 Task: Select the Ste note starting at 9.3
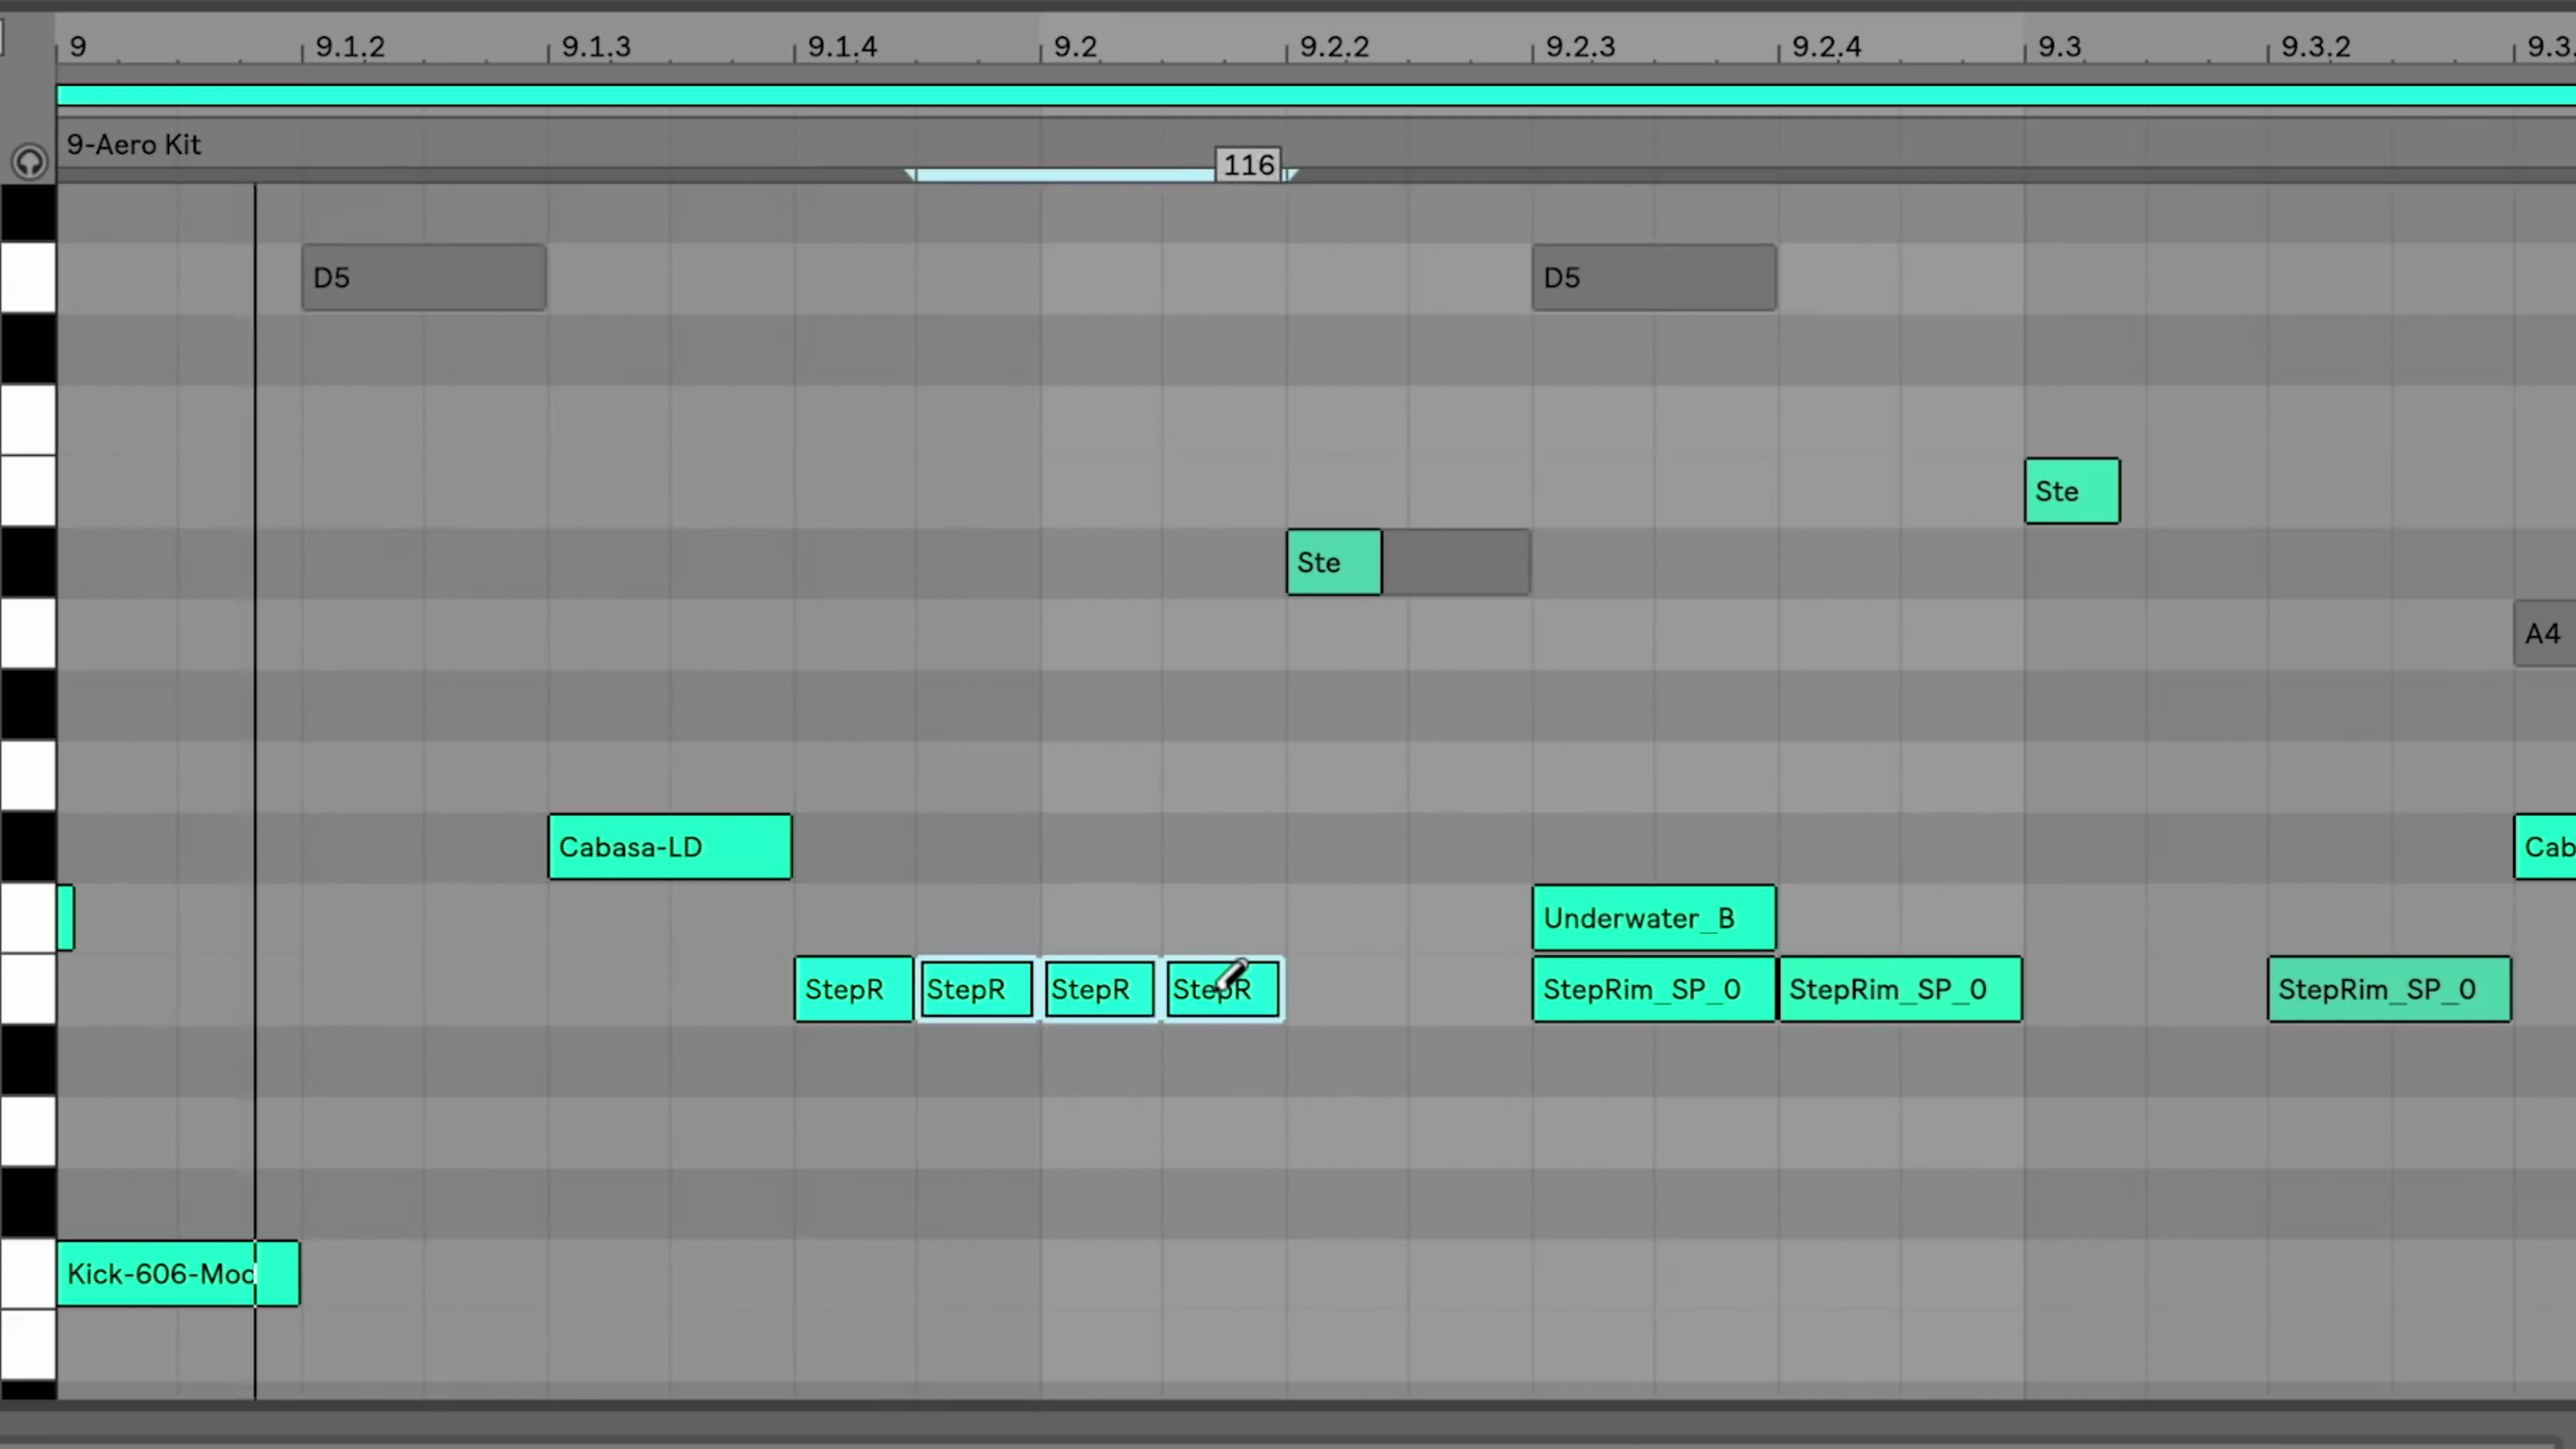[2072, 491]
